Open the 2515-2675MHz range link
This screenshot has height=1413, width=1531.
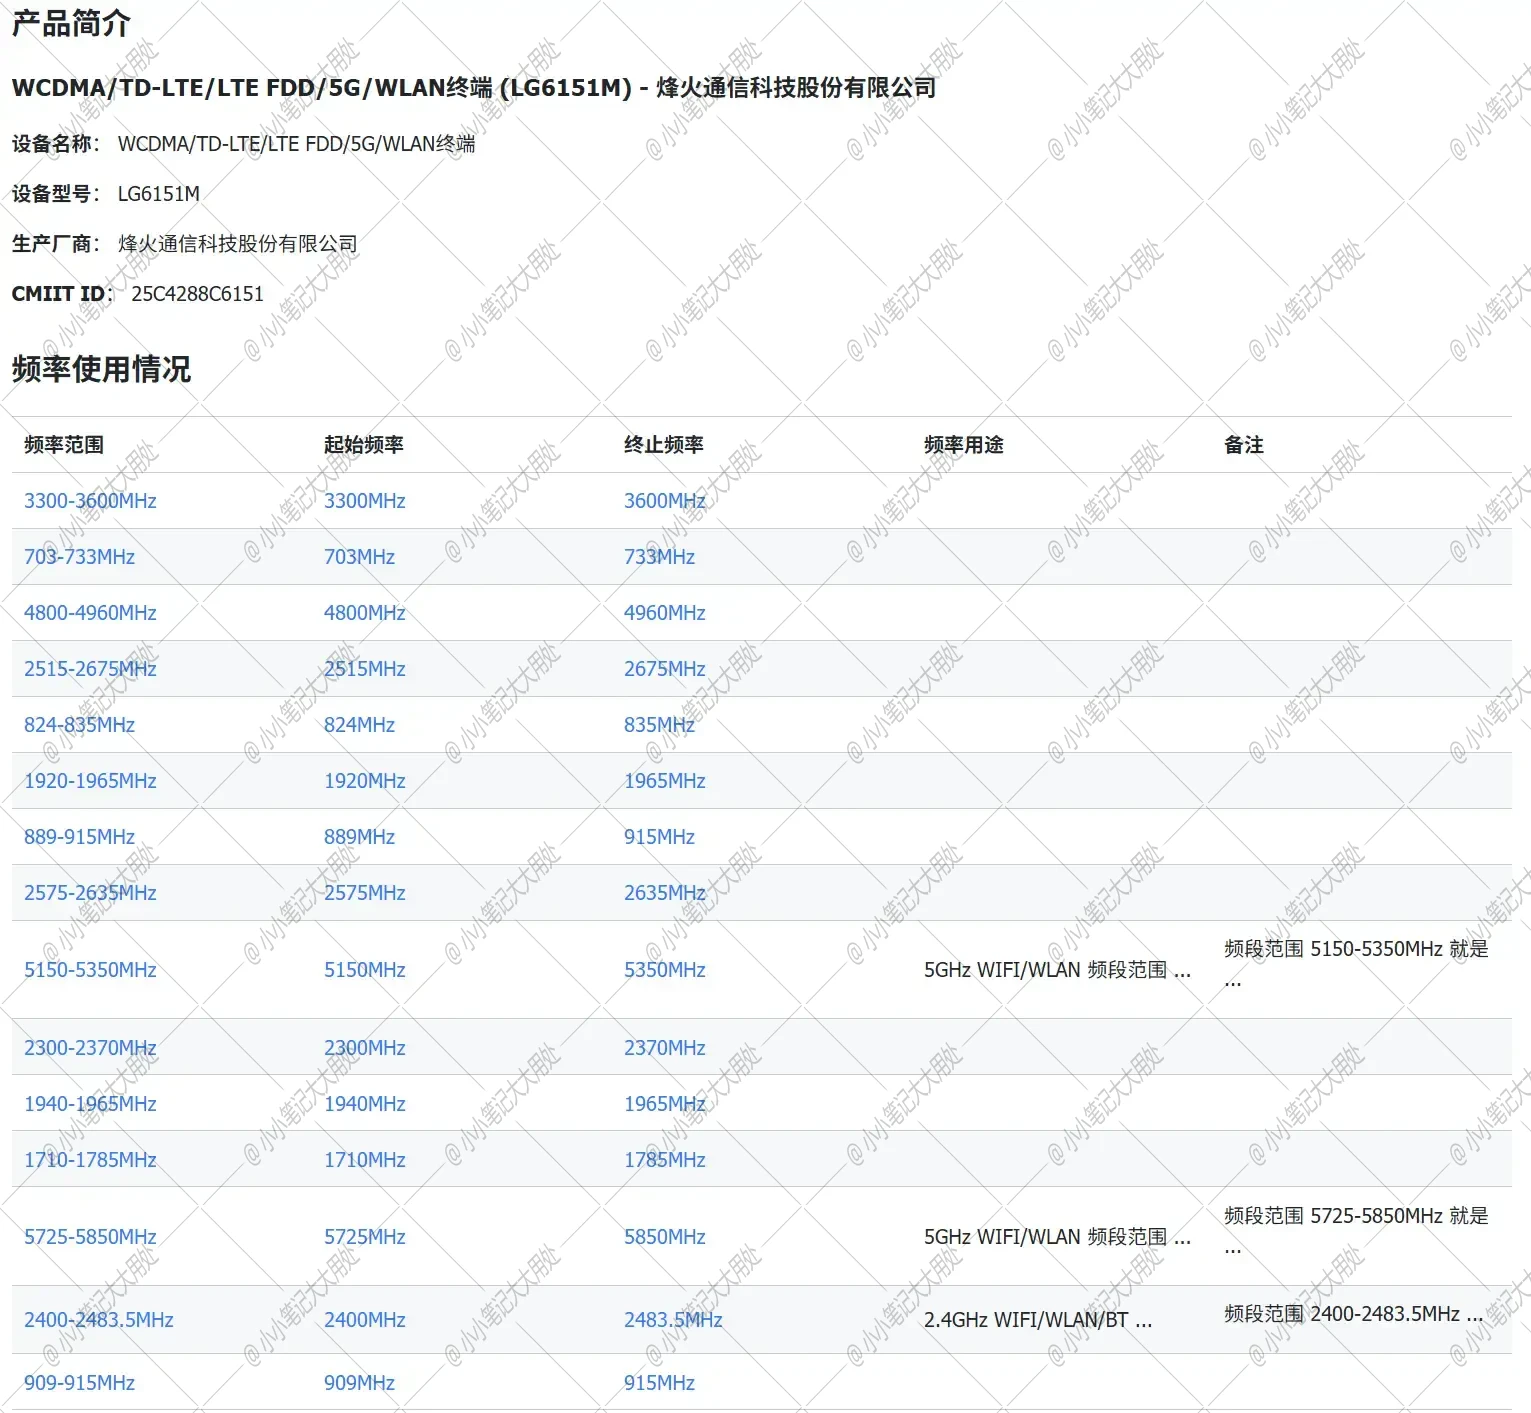[90, 669]
